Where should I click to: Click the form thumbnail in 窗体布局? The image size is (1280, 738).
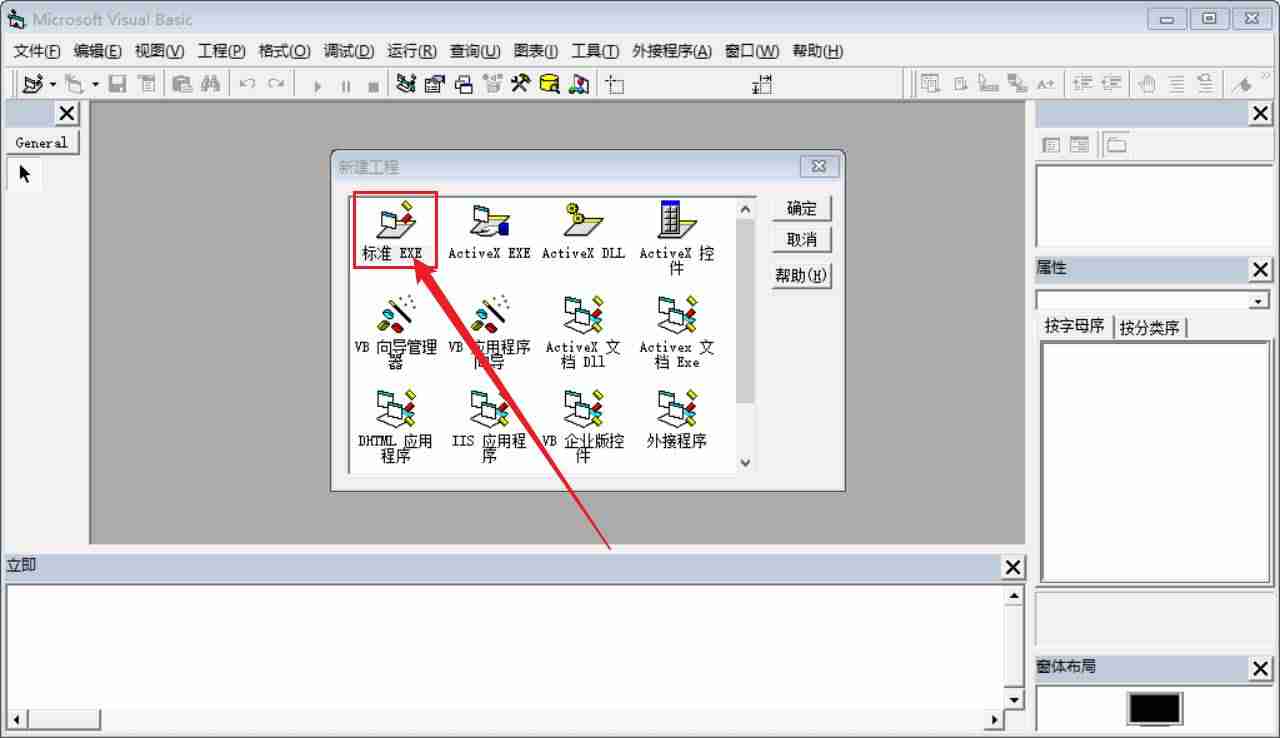(1155, 708)
